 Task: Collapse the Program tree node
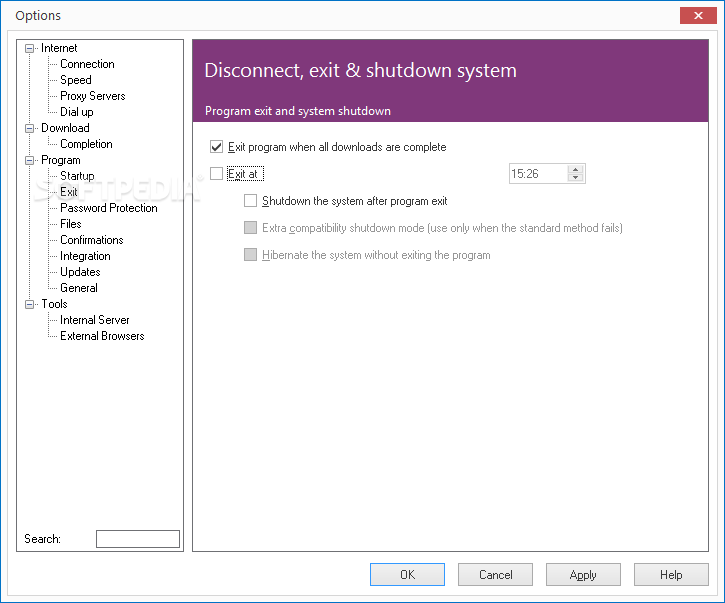click(30, 160)
